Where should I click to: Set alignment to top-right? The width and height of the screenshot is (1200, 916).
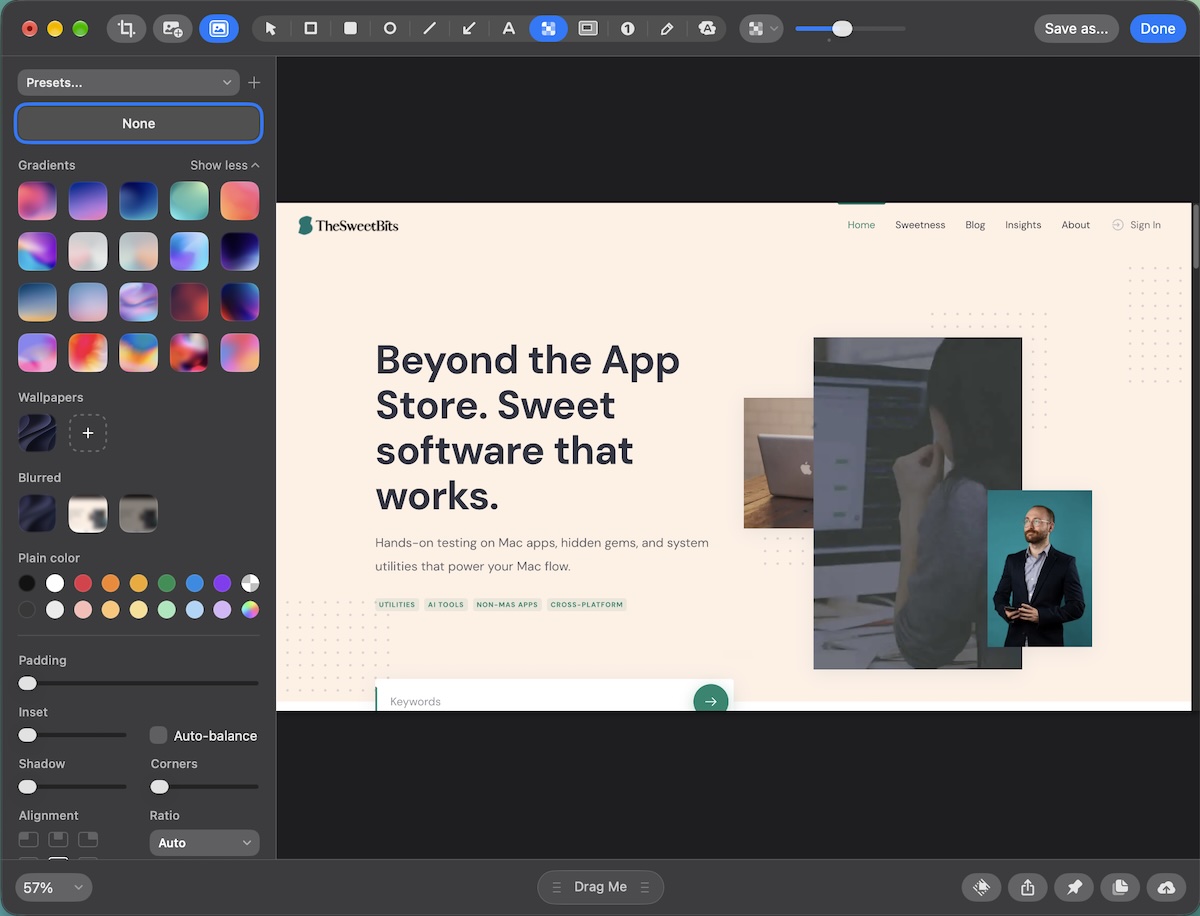pos(89,839)
